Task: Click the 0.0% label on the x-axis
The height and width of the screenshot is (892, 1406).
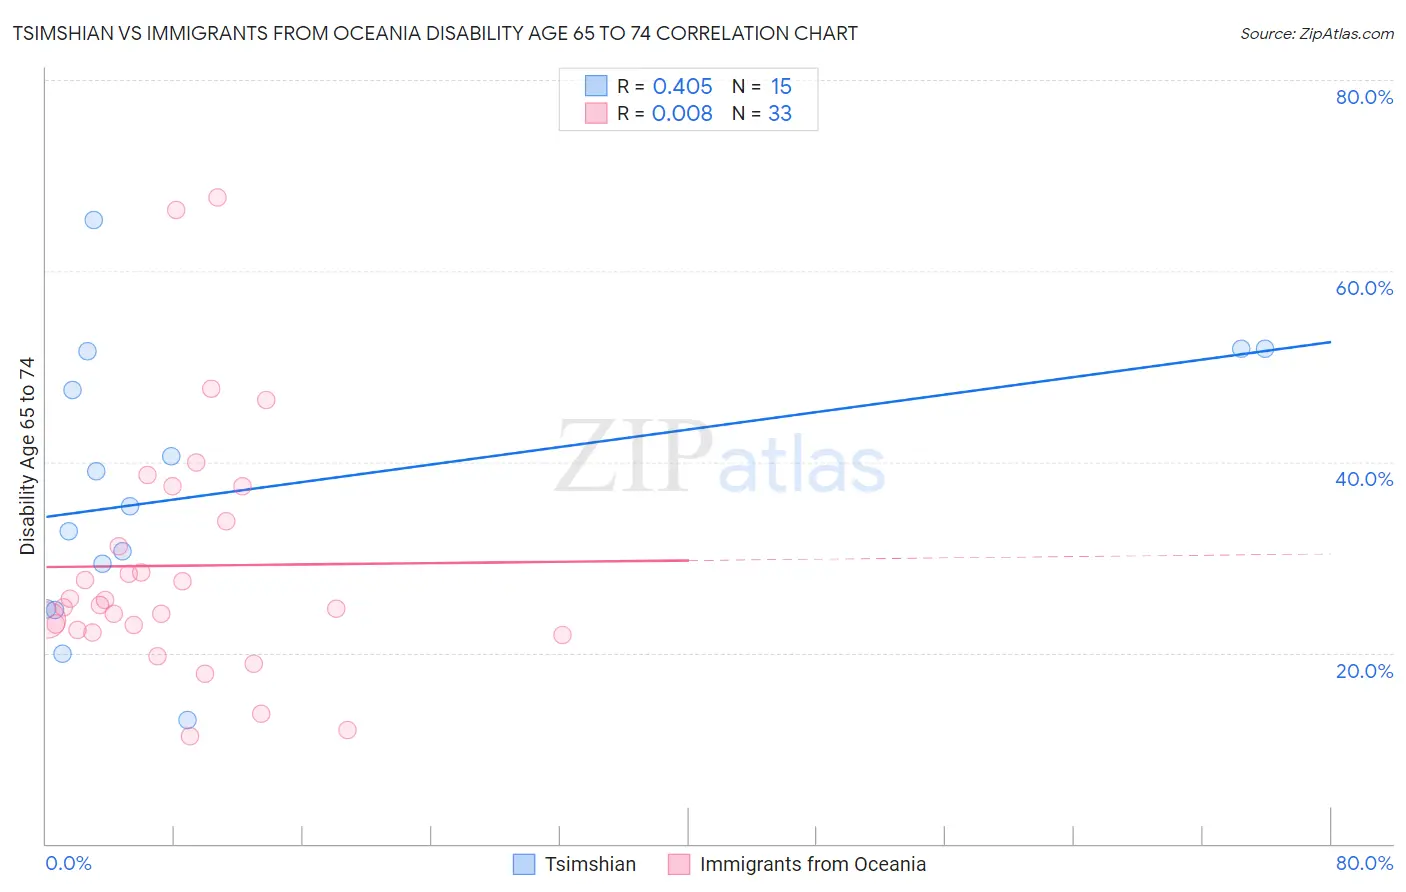Action: 68,863
